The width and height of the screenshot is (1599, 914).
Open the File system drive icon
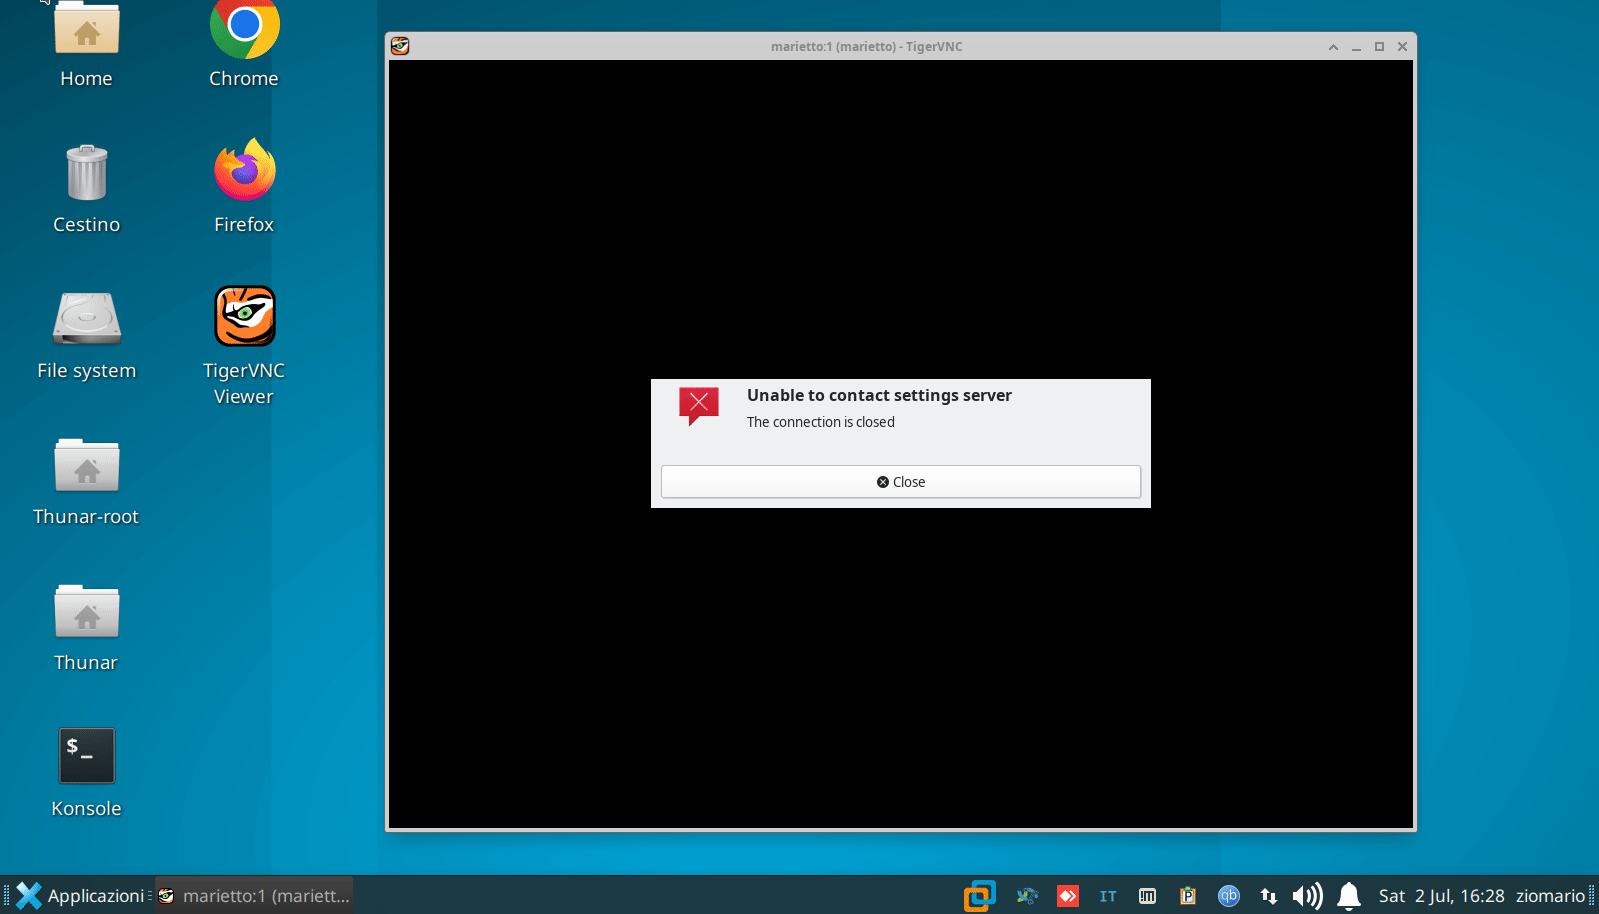tap(86, 319)
